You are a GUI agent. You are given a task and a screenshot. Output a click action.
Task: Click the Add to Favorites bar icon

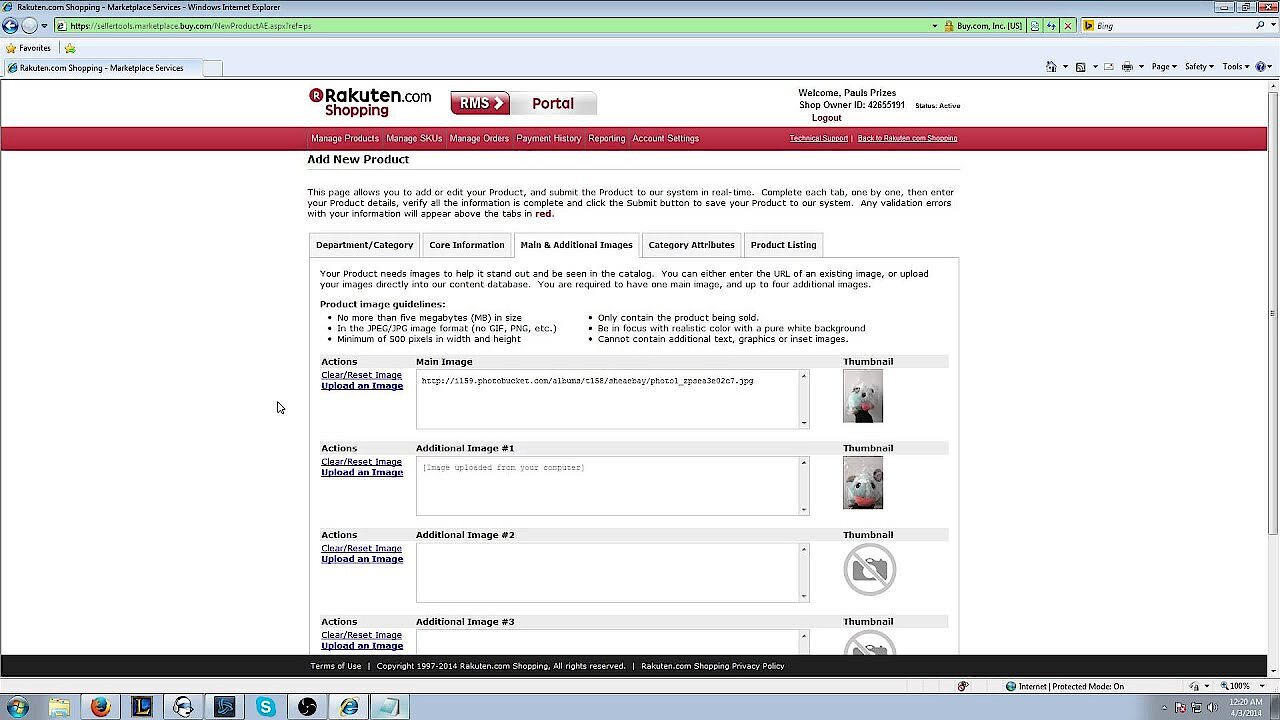tap(70, 48)
